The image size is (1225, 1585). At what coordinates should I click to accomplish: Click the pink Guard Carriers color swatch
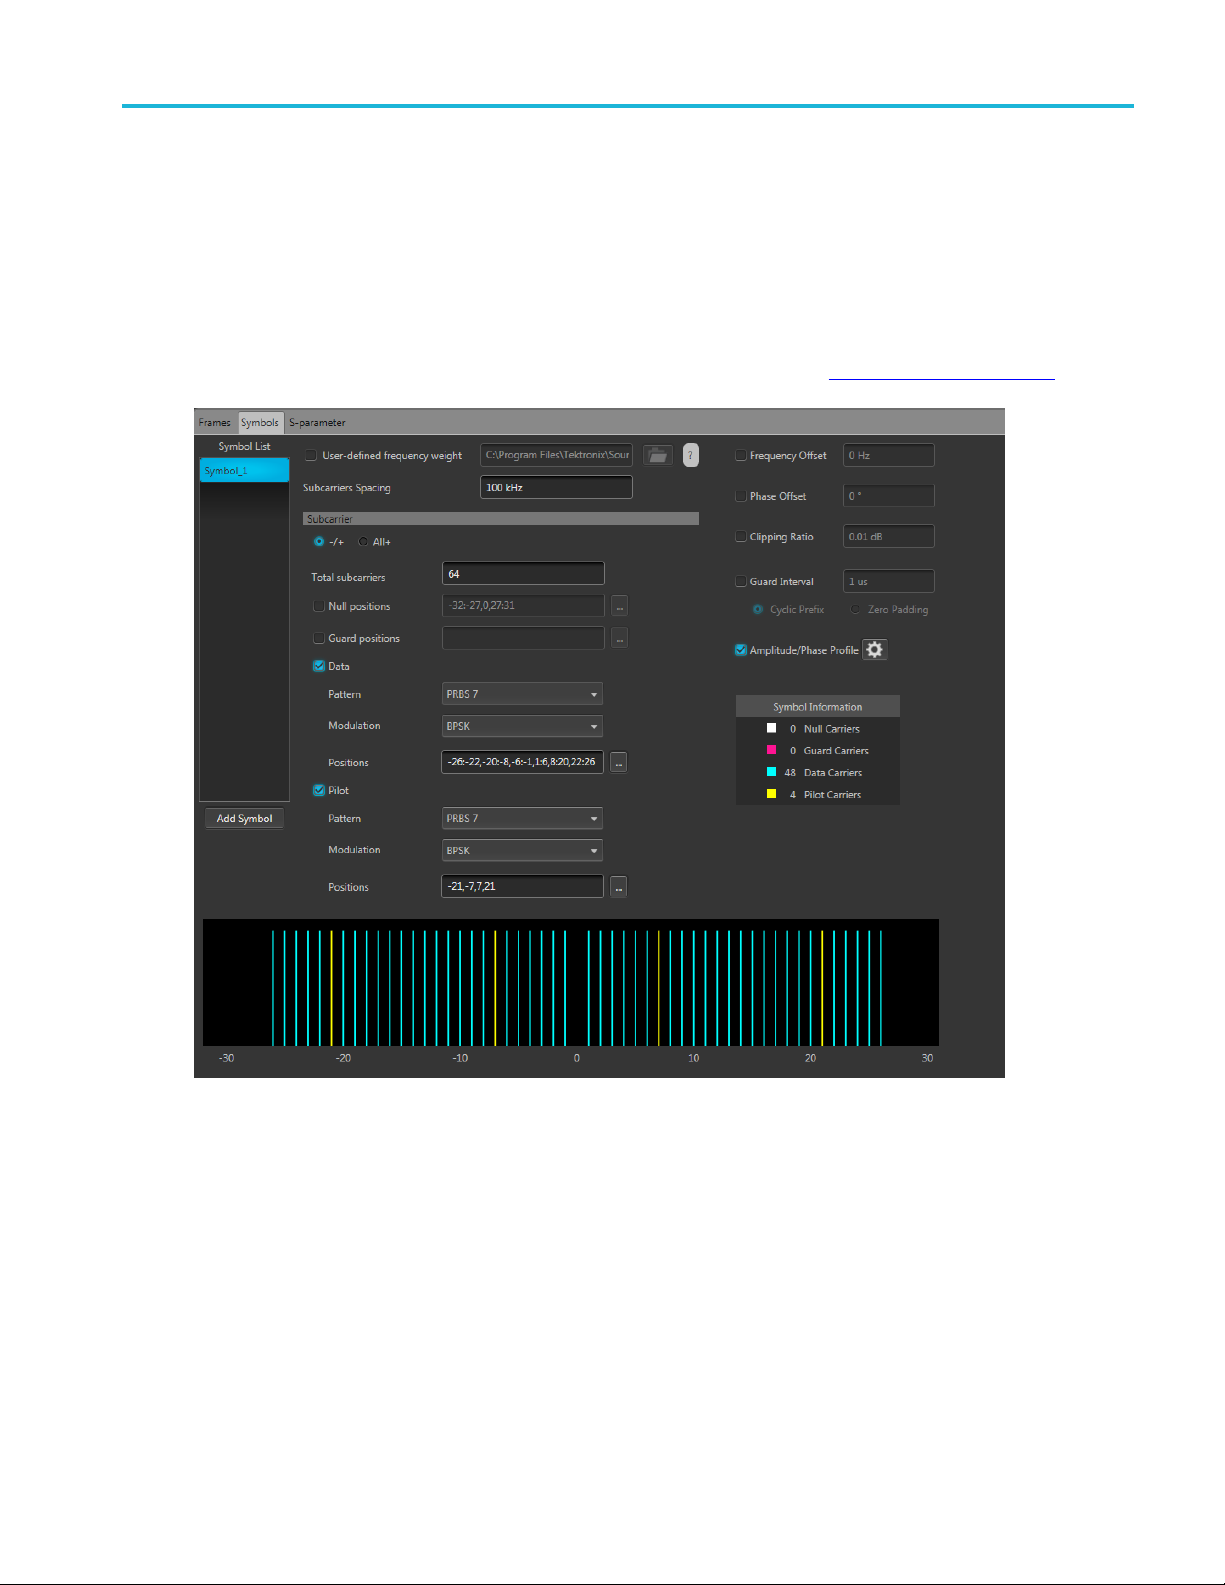pos(771,750)
